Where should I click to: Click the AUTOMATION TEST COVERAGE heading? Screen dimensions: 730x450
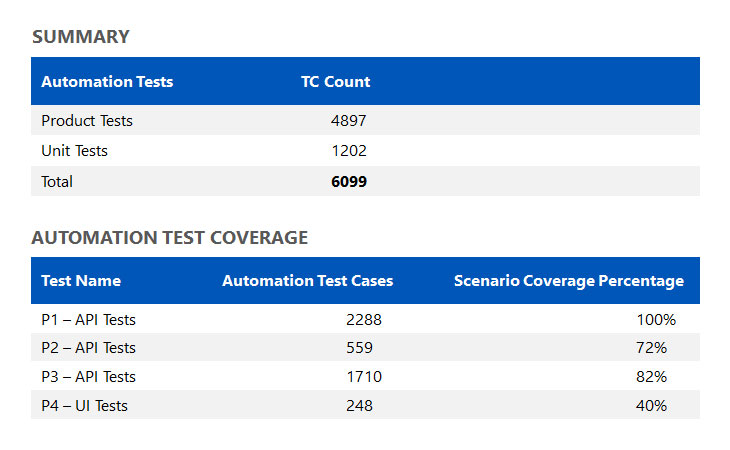(170, 238)
